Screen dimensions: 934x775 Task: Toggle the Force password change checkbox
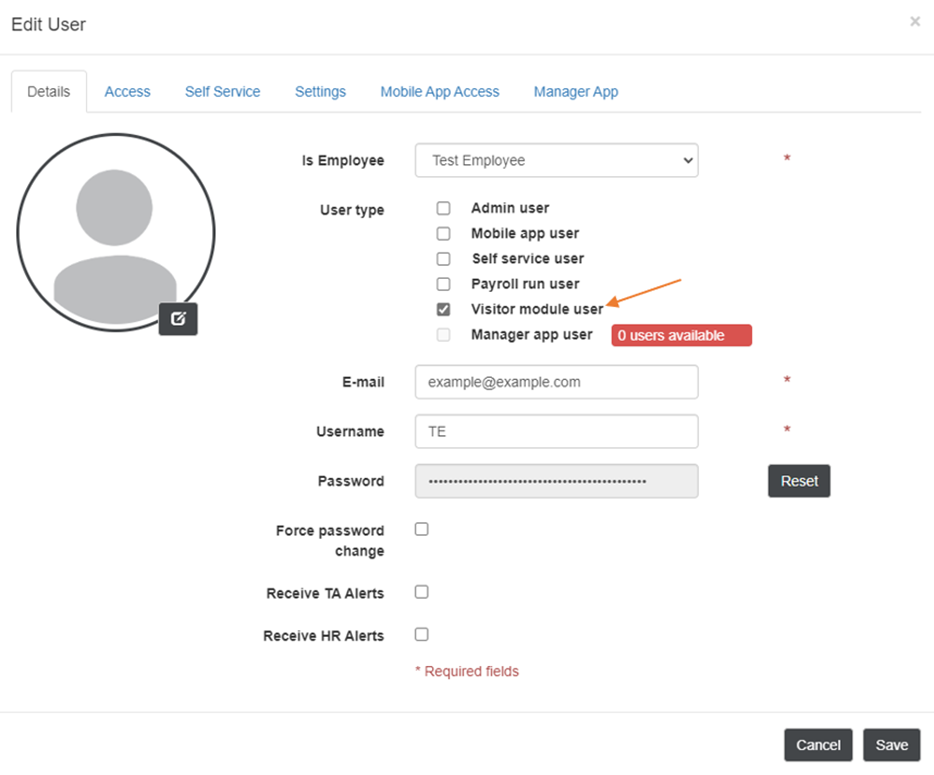click(x=421, y=529)
